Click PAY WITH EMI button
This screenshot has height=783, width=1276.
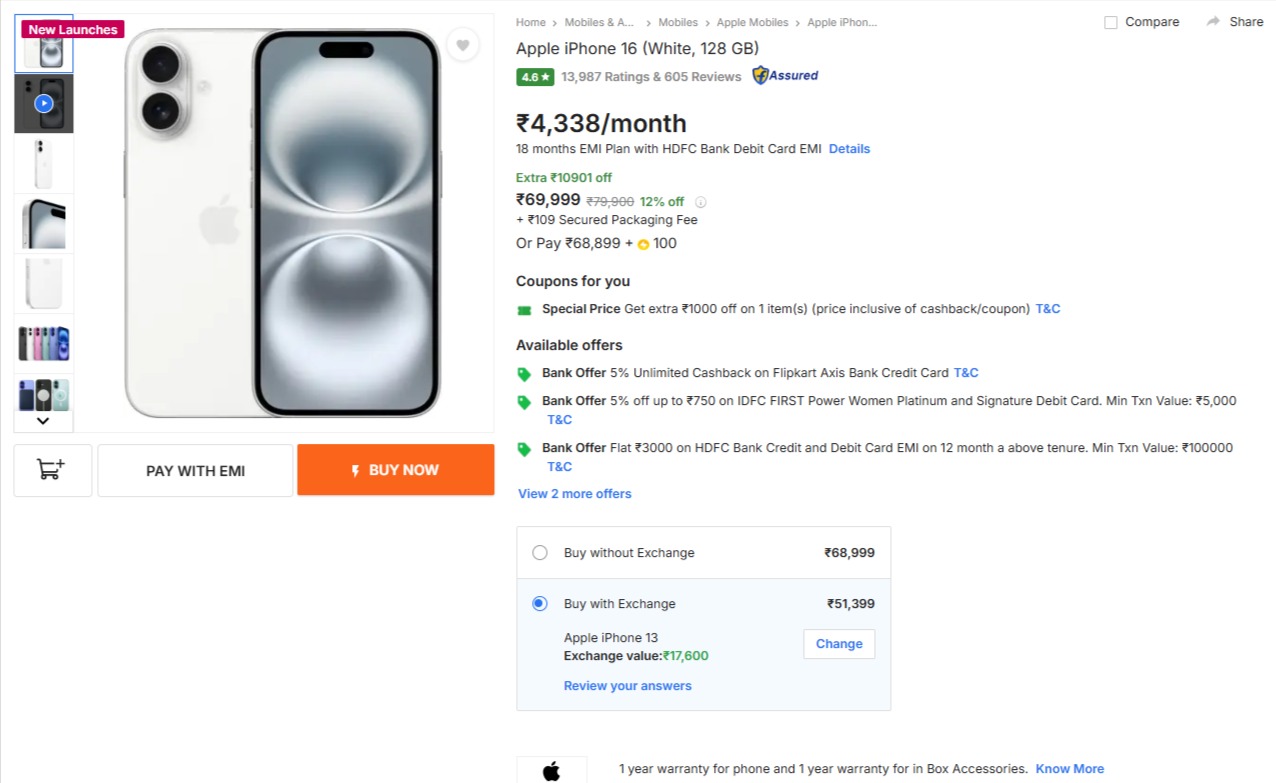click(x=195, y=470)
